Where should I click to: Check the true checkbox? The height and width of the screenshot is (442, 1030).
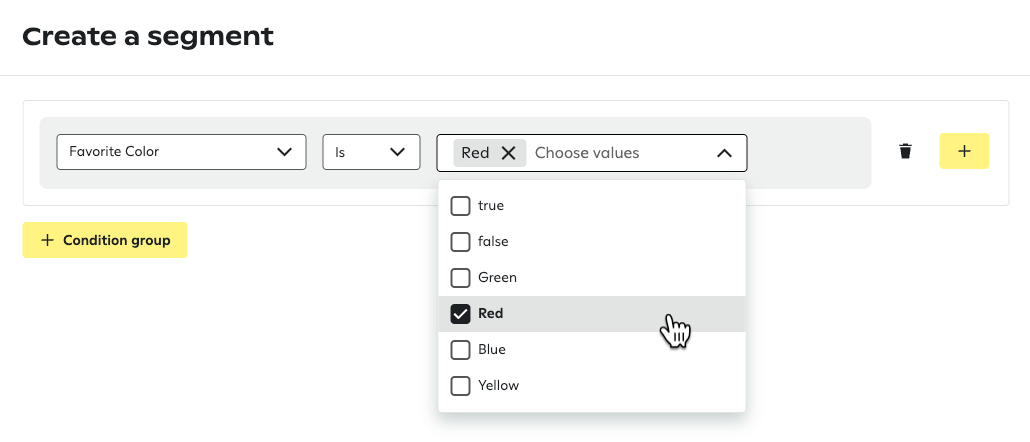pyautogui.click(x=460, y=206)
